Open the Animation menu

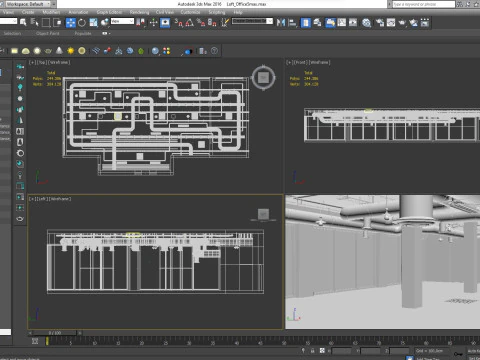[x=78, y=12]
